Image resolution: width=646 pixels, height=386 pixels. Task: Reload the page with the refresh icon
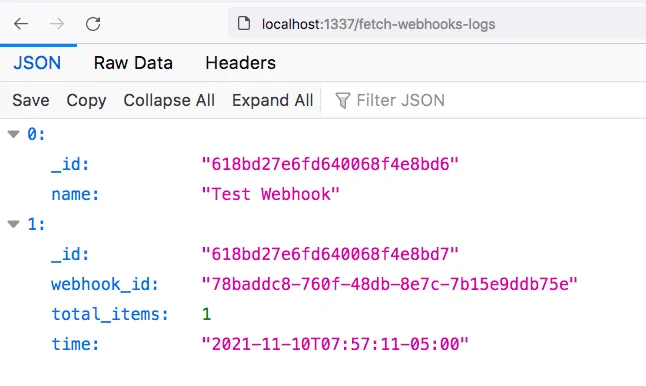point(93,24)
